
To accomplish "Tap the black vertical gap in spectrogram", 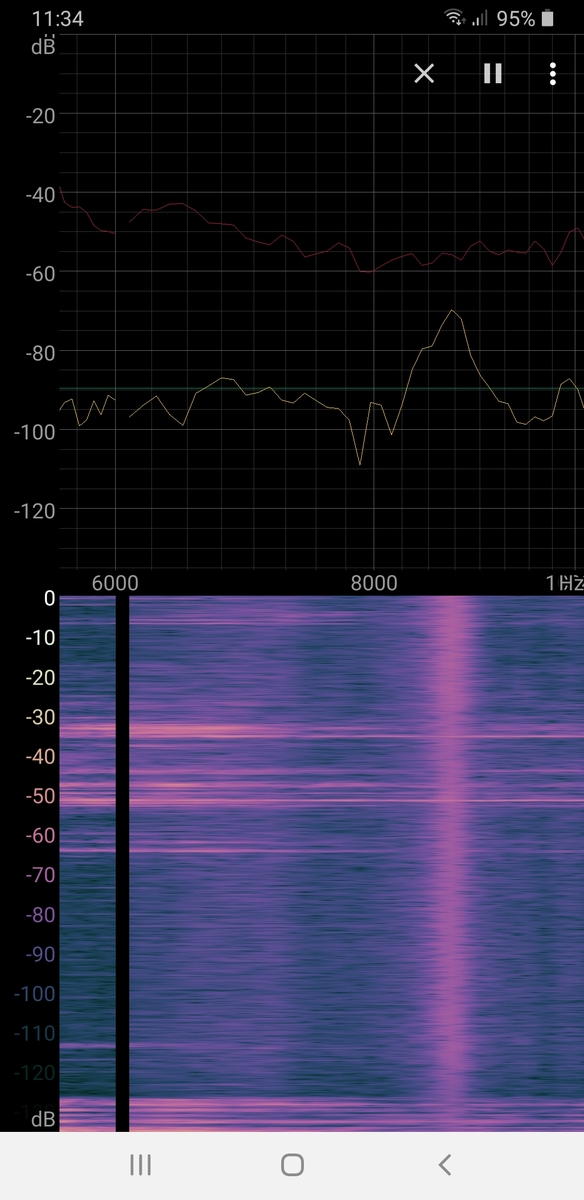I will 123,864.
